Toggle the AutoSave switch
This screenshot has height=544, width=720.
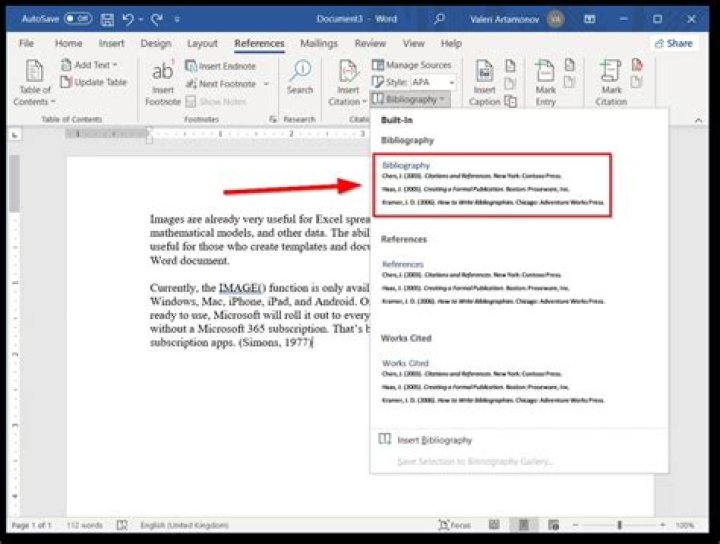tap(78, 19)
